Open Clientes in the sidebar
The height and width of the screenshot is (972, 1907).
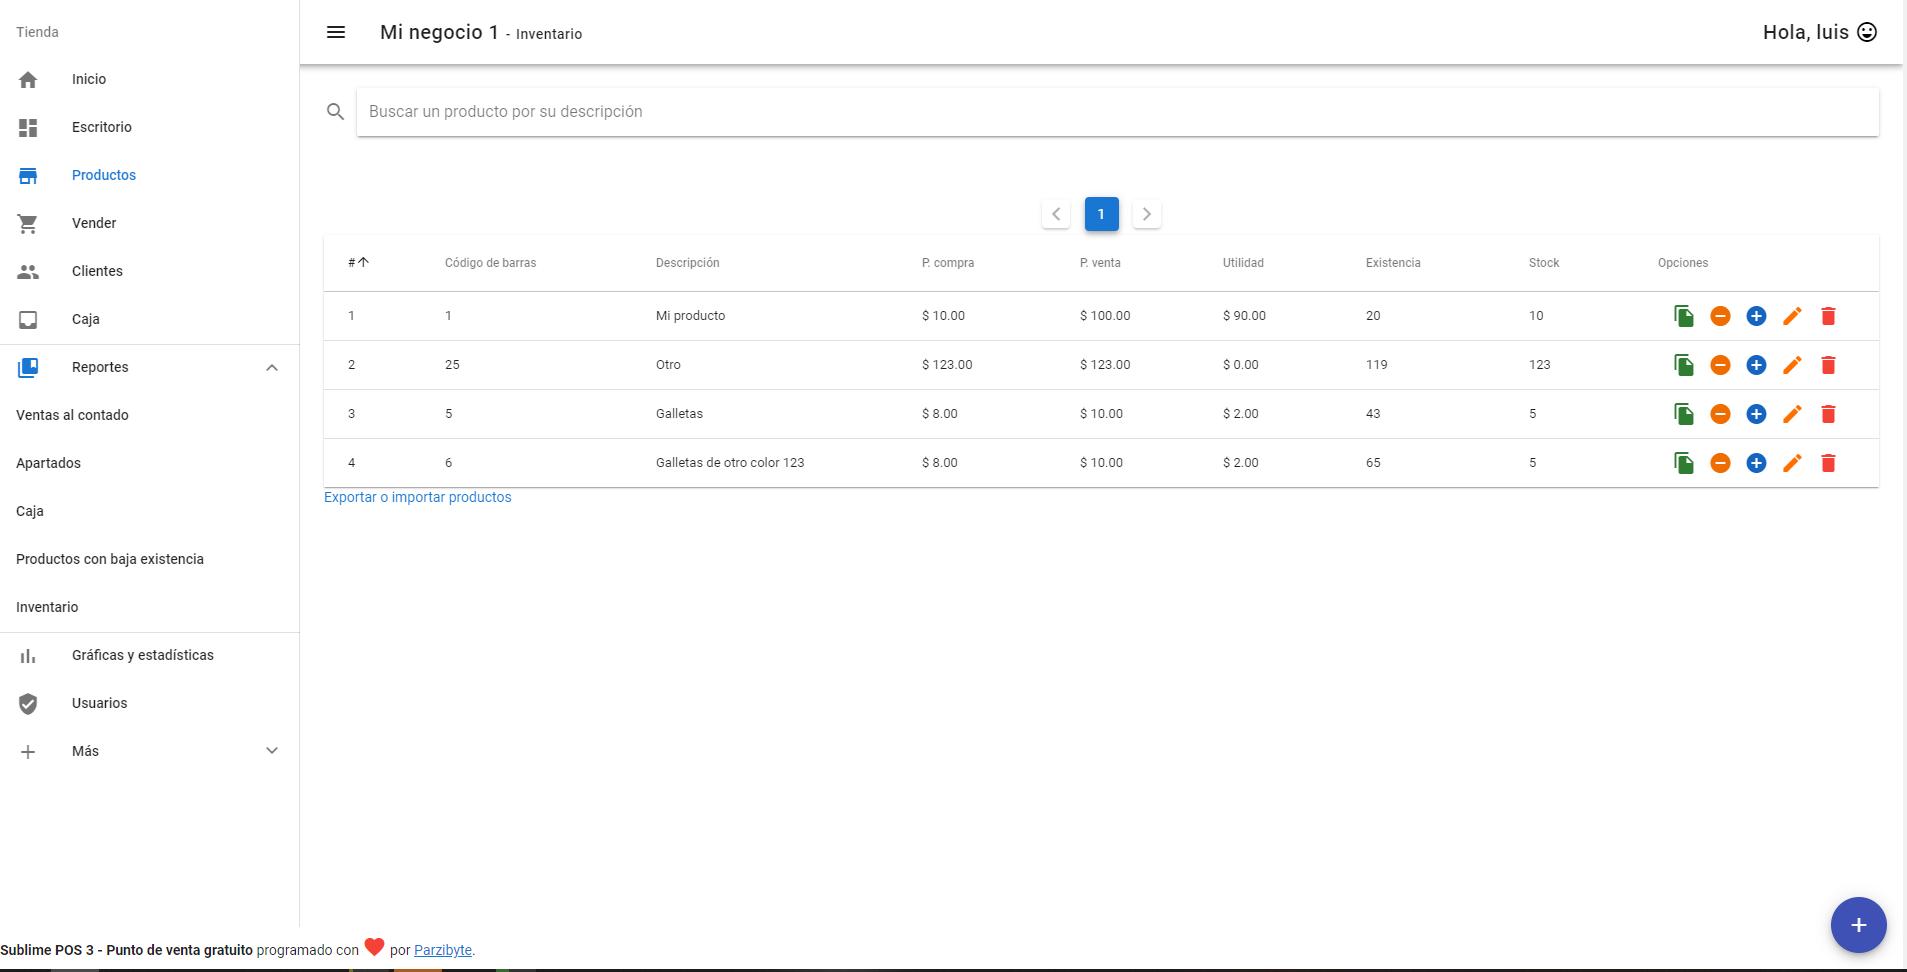97,271
